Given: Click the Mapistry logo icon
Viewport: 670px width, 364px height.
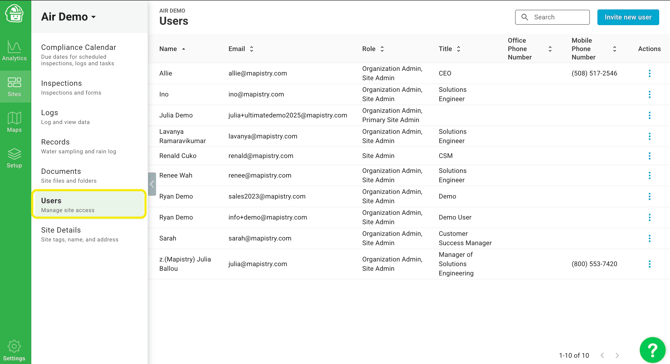Looking at the screenshot, I should (15, 13).
